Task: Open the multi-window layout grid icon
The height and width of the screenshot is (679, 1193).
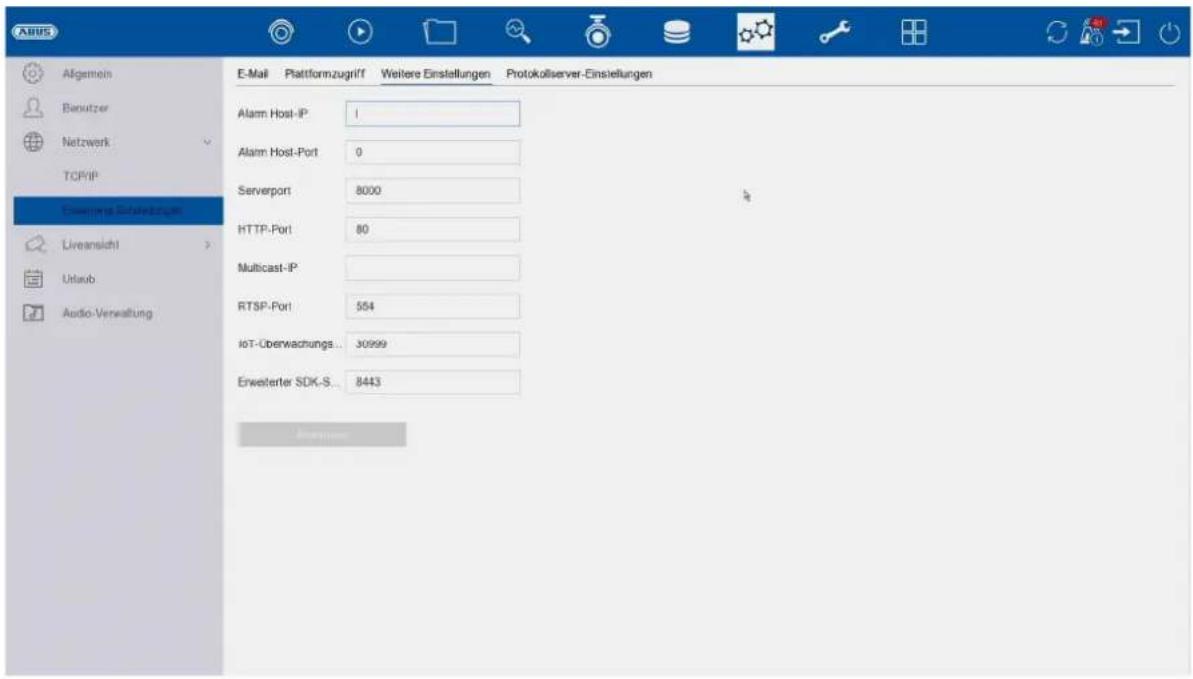Action: 914,32
